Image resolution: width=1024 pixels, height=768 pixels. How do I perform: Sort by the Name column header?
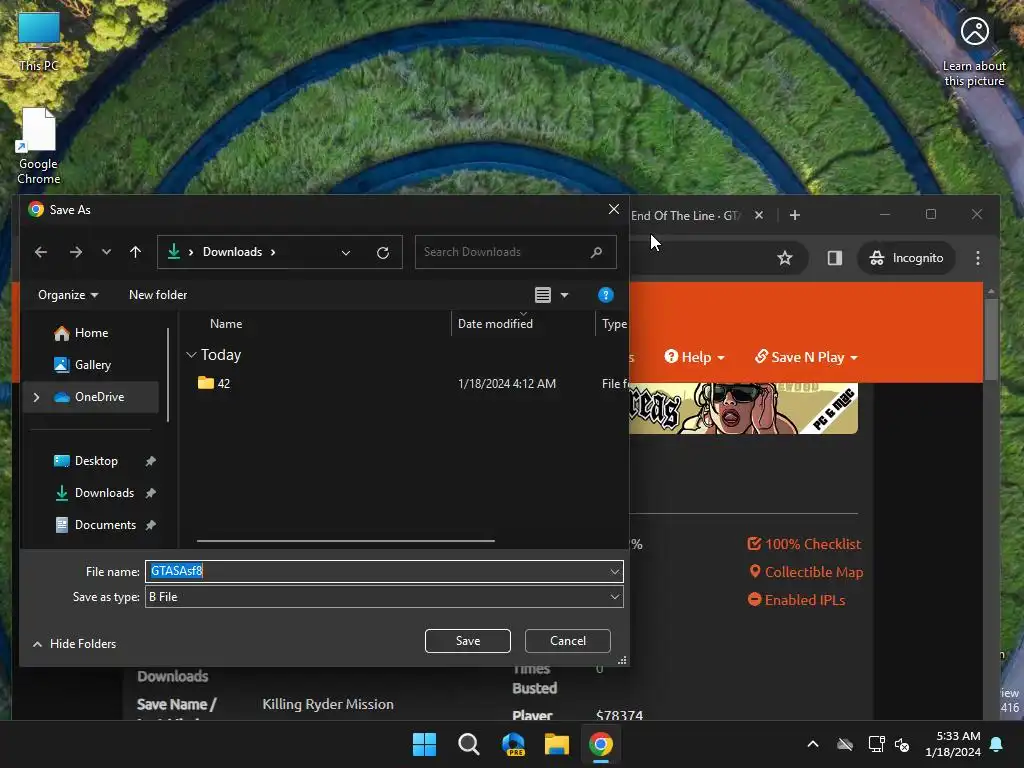(226, 324)
